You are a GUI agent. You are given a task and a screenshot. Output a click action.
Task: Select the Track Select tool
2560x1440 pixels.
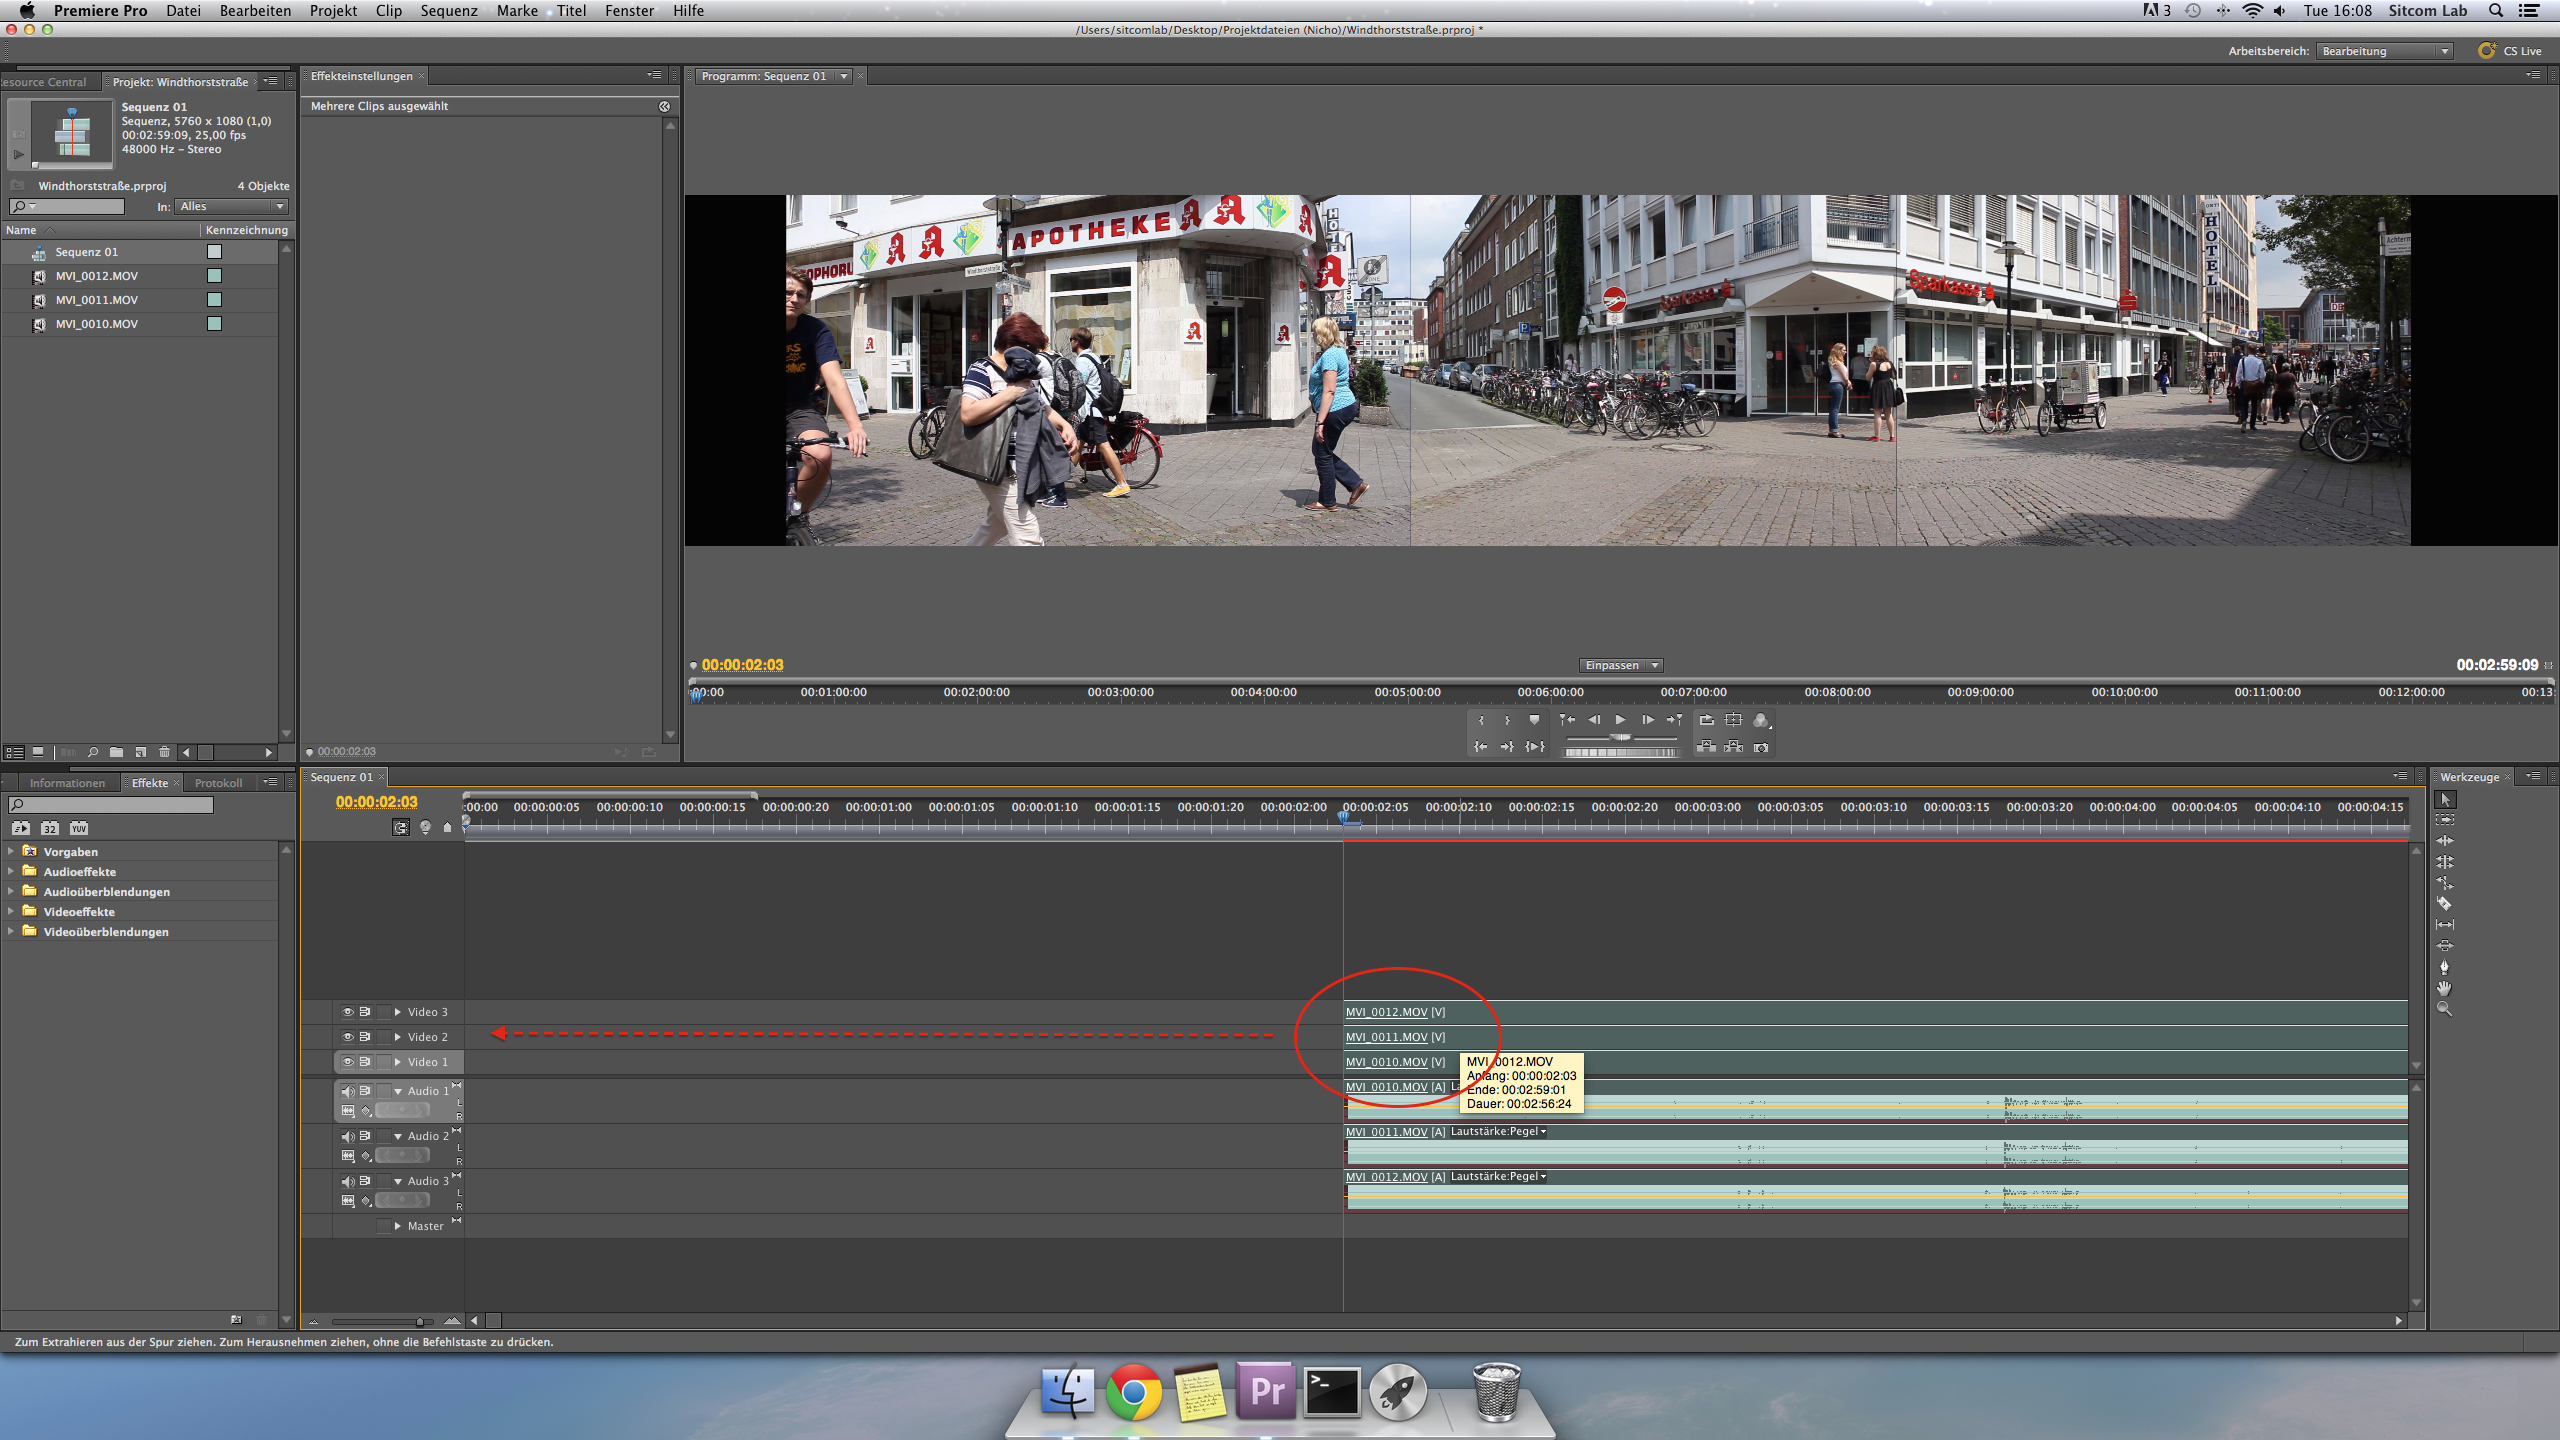coord(2444,820)
